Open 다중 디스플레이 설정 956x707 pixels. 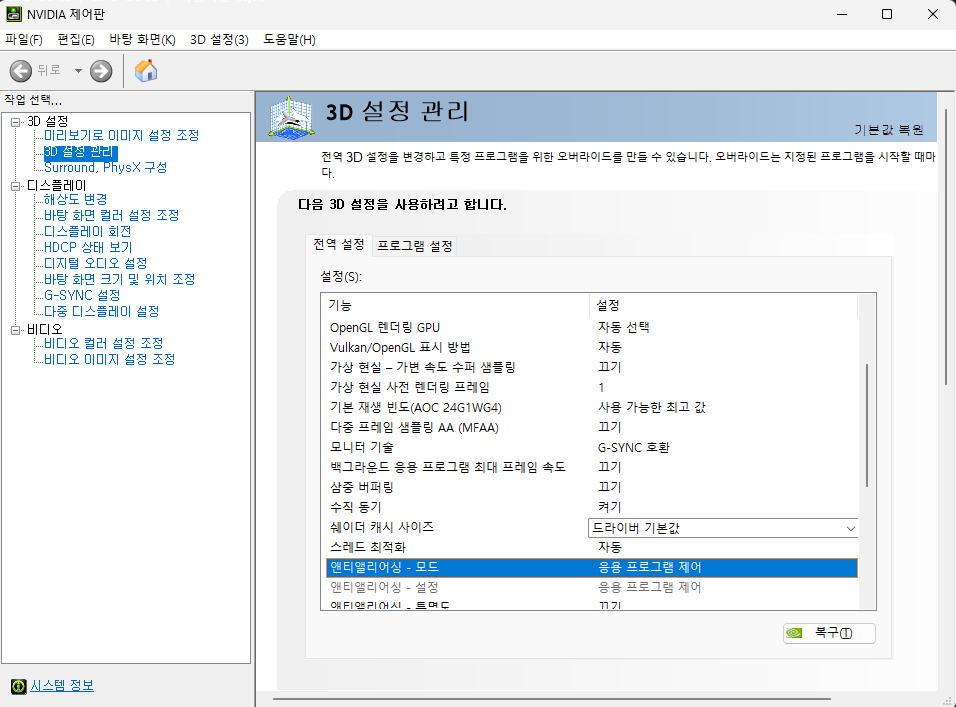coord(101,311)
